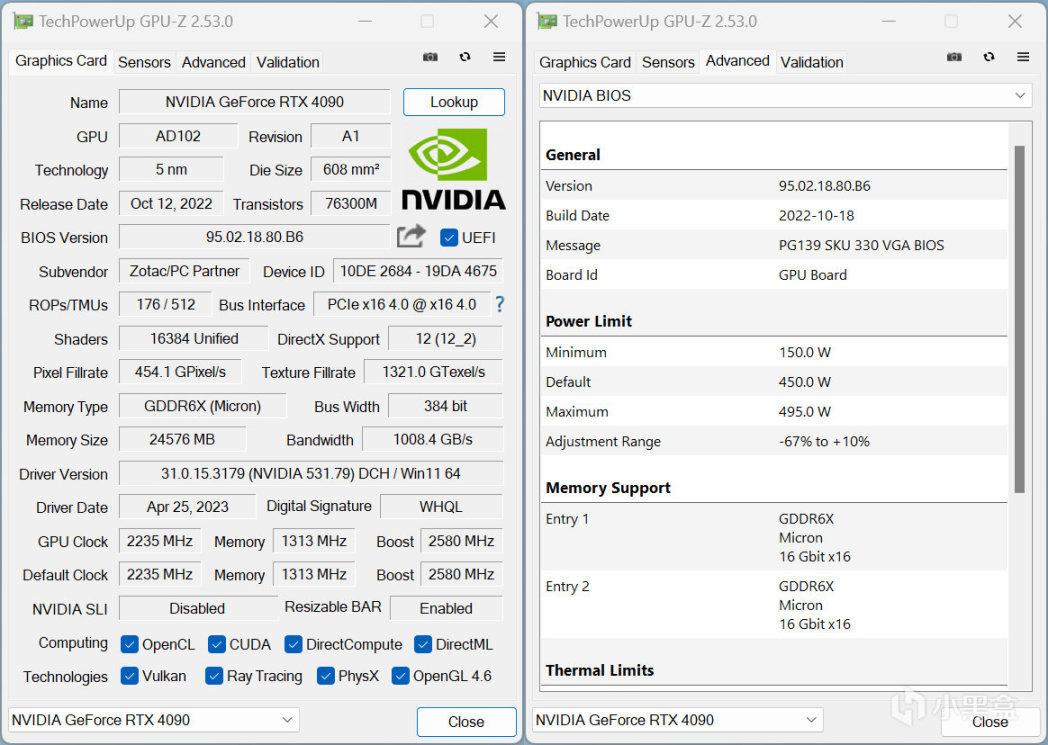Image resolution: width=1048 pixels, height=745 pixels.
Task: Click the NVIDIA logo in left window
Action: tap(453, 170)
